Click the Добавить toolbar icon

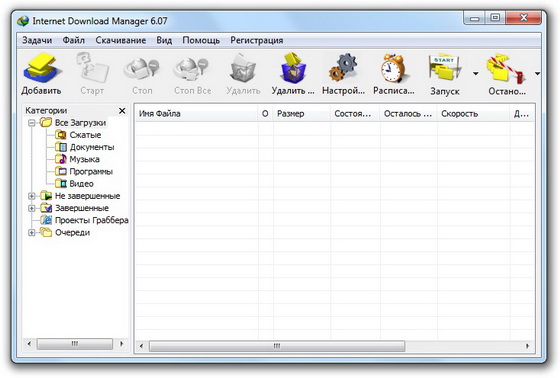[41, 68]
